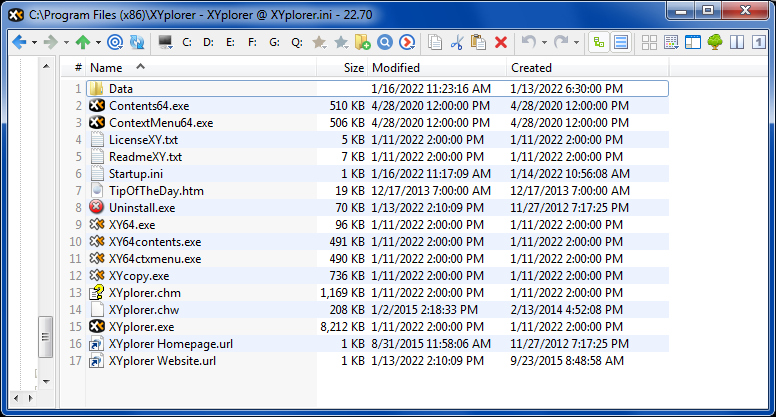Open the Back history dropdown arrow
The width and height of the screenshot is (776, 417).
click(x=34, y=43)
